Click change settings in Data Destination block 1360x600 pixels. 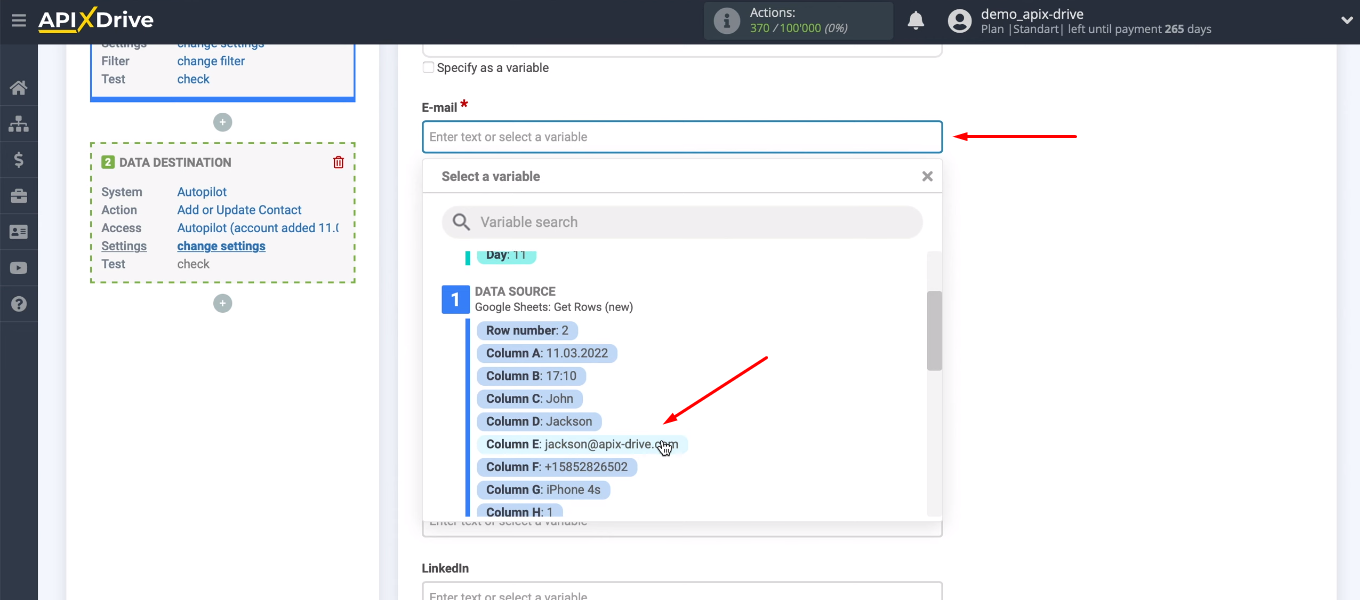tap(221, 245)
